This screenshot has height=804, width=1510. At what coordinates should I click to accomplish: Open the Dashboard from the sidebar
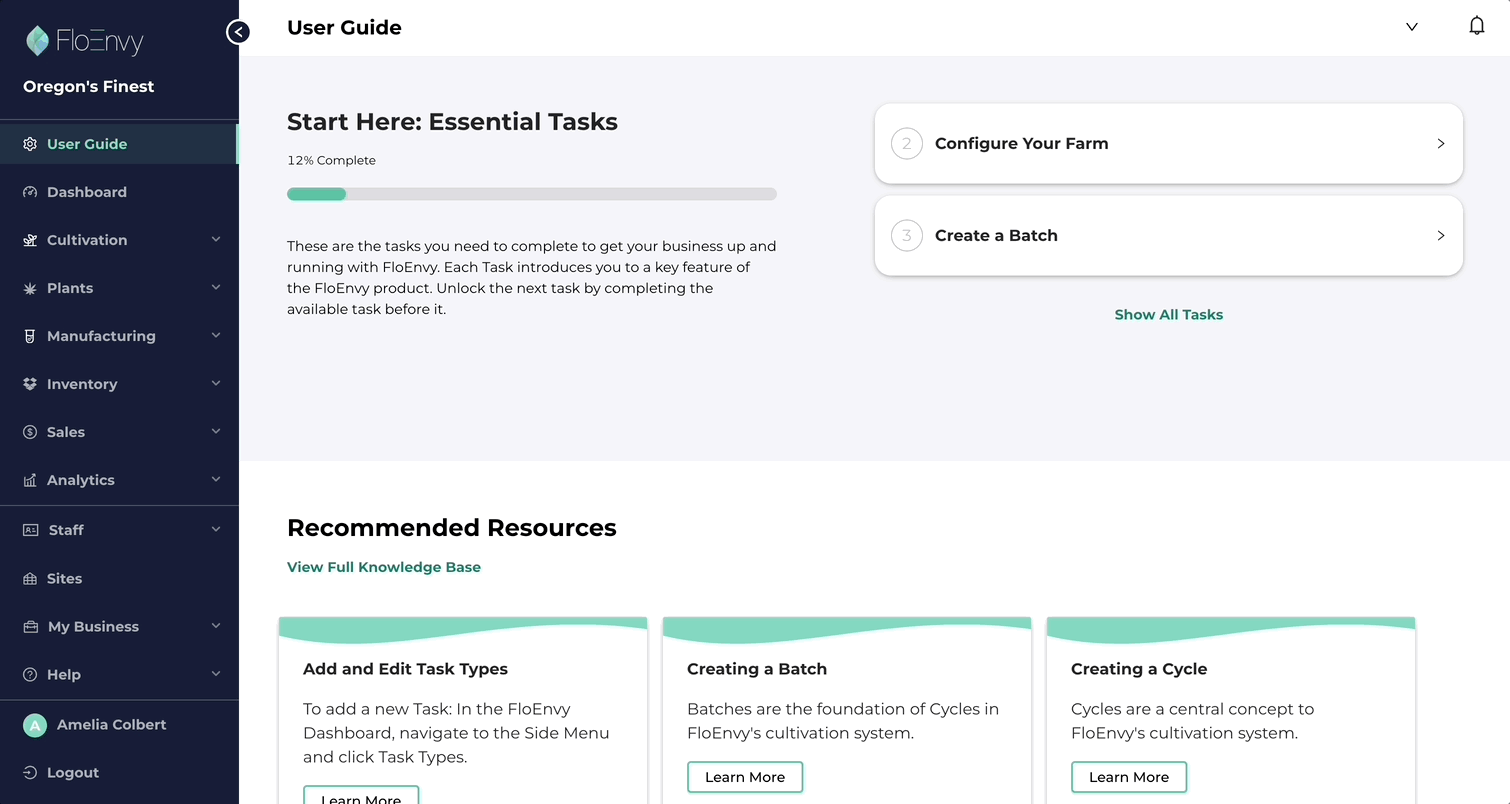click(x=87, y=191)
